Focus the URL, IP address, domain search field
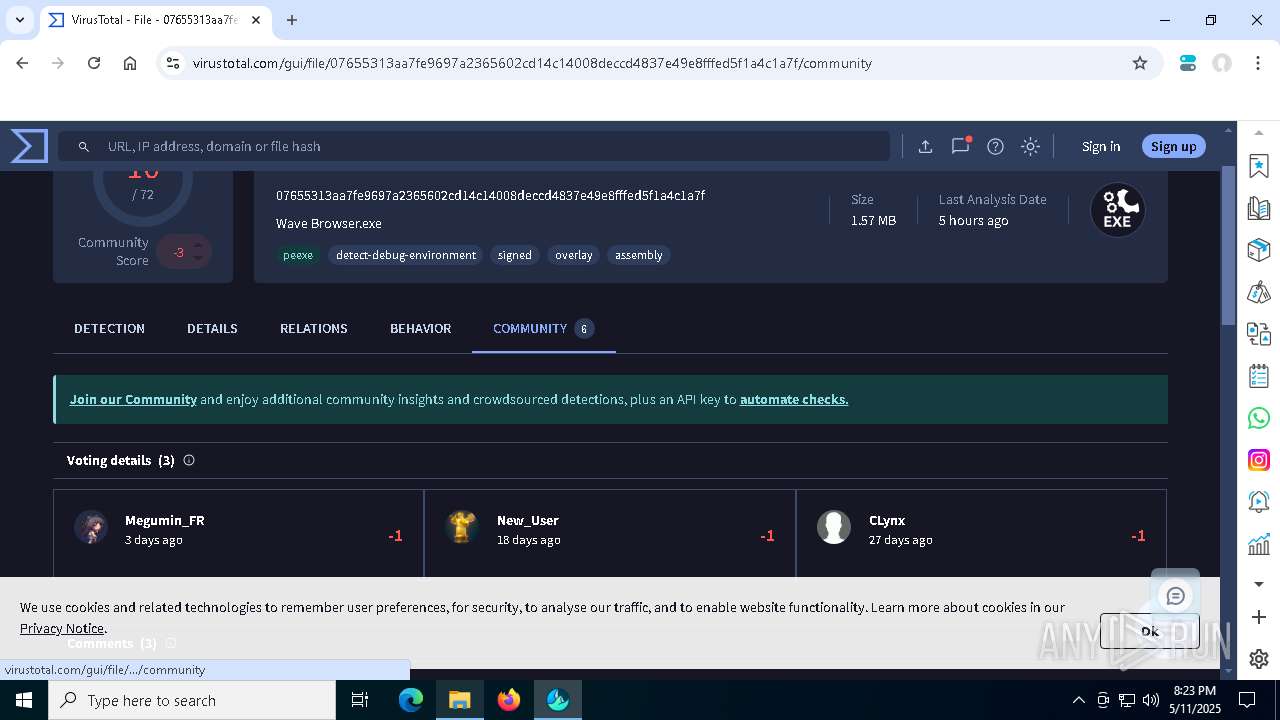The width and height of the screenshot is (1280, 720). click(x=474, y=146)
